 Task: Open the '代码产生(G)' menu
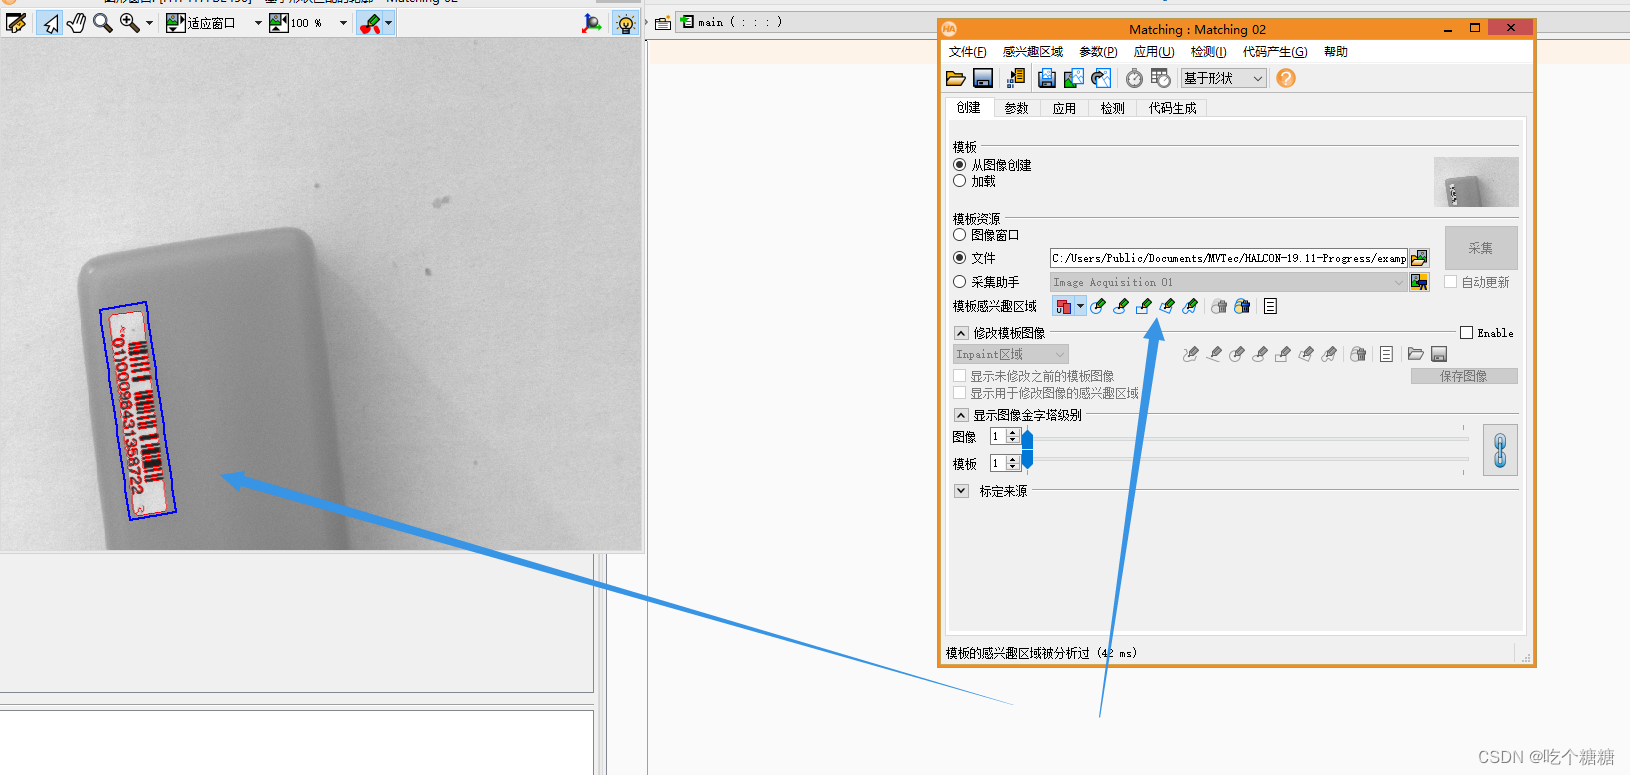[x=1275, y=52]
